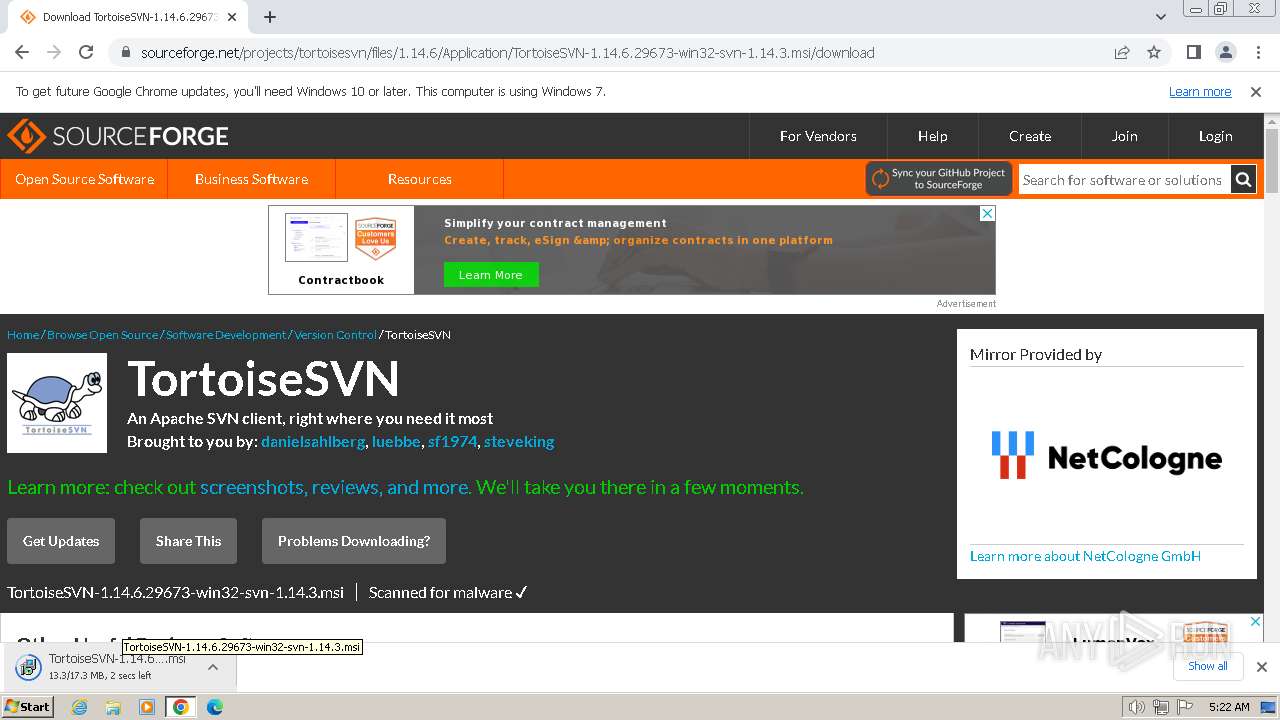1280x720 pixels.
Task: Click the search magnifier icon on SourceForge
Action: [x=1243, y=180]
